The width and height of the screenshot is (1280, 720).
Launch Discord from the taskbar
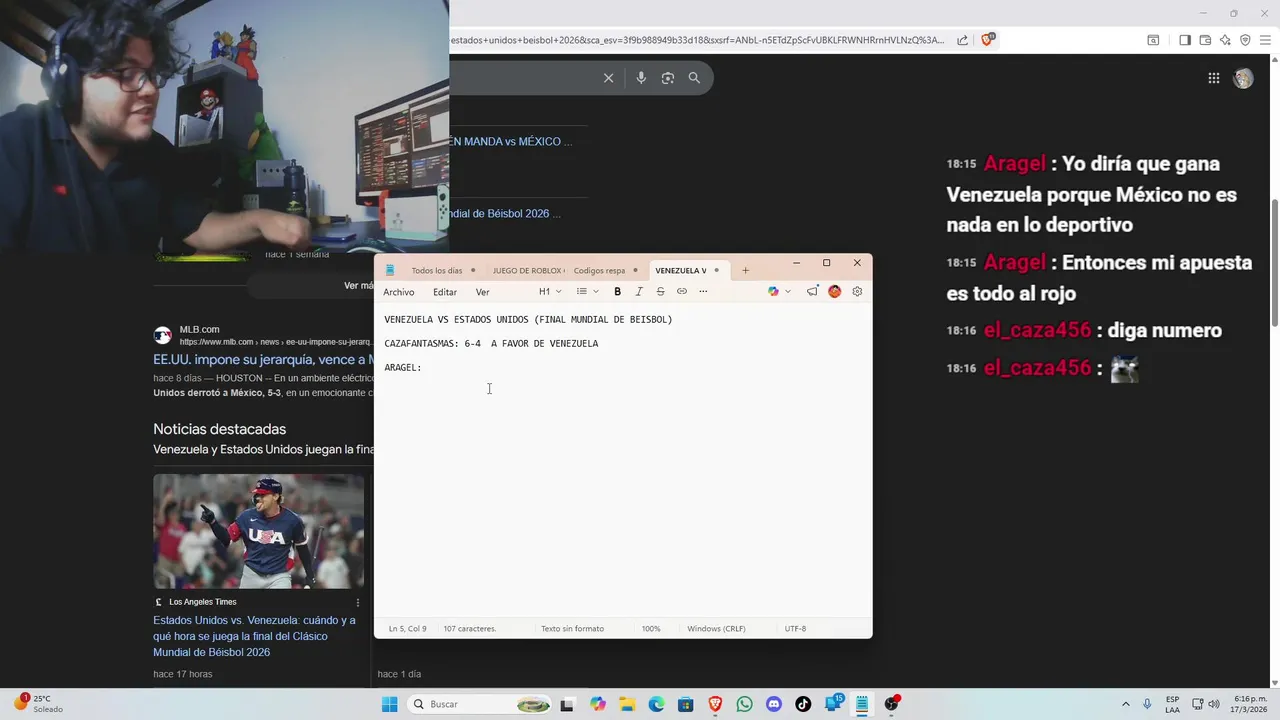point(773,704)
